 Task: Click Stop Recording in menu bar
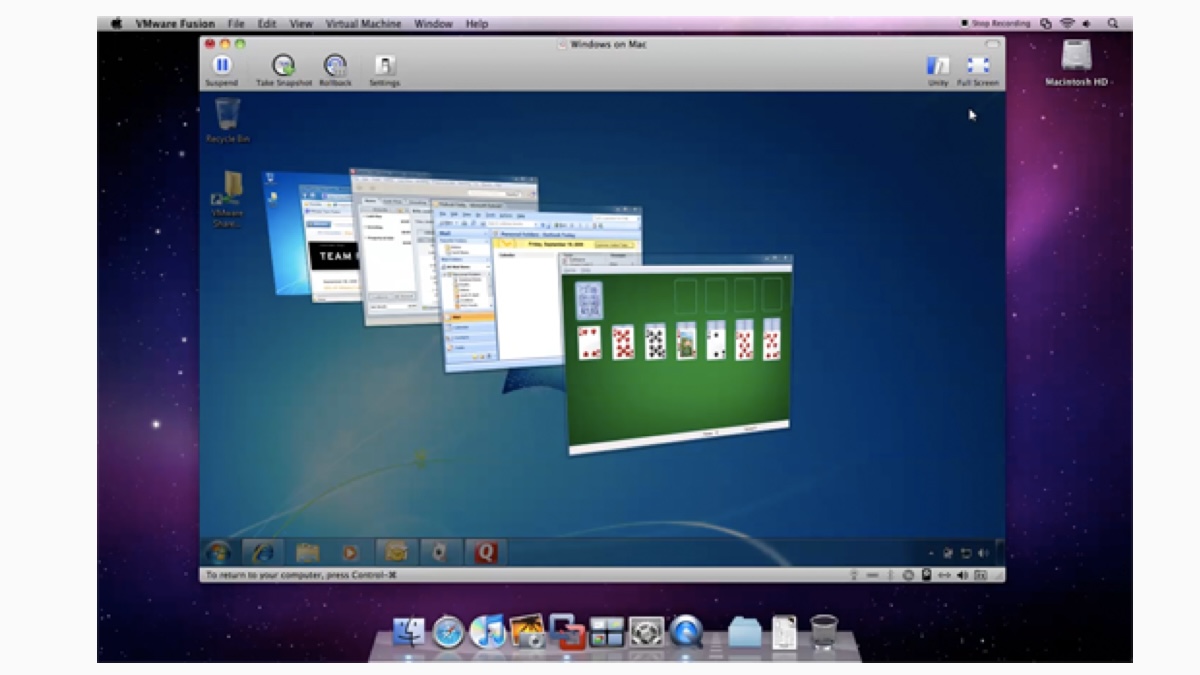pos(996,23)
